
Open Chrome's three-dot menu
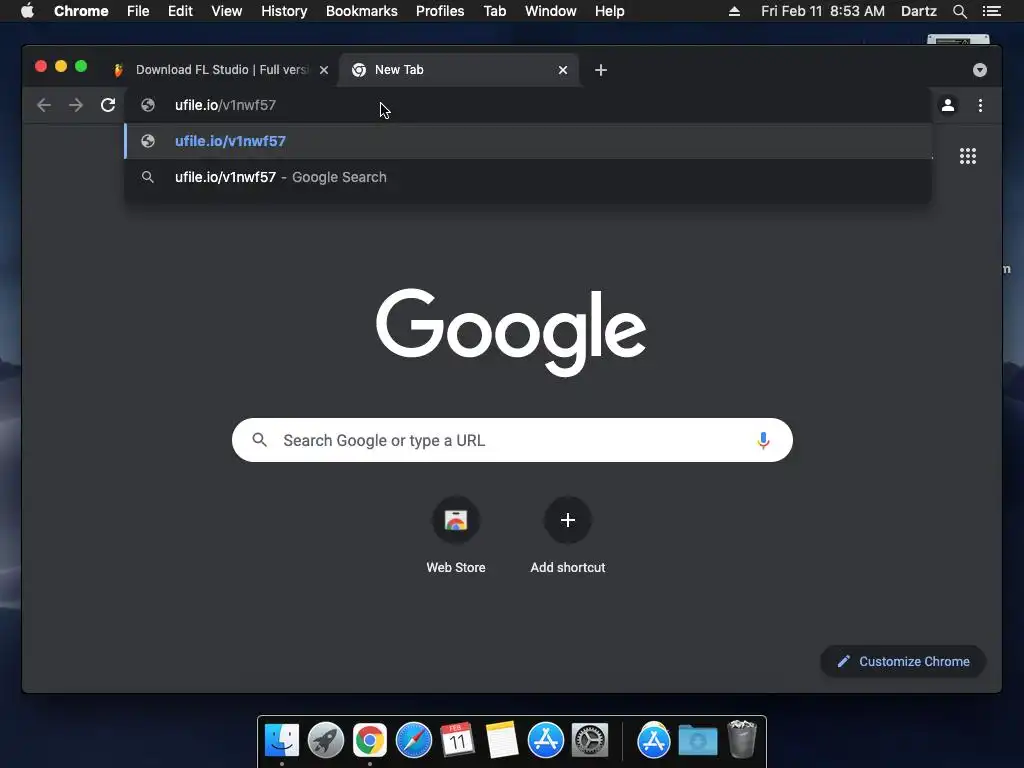[980, 105]
